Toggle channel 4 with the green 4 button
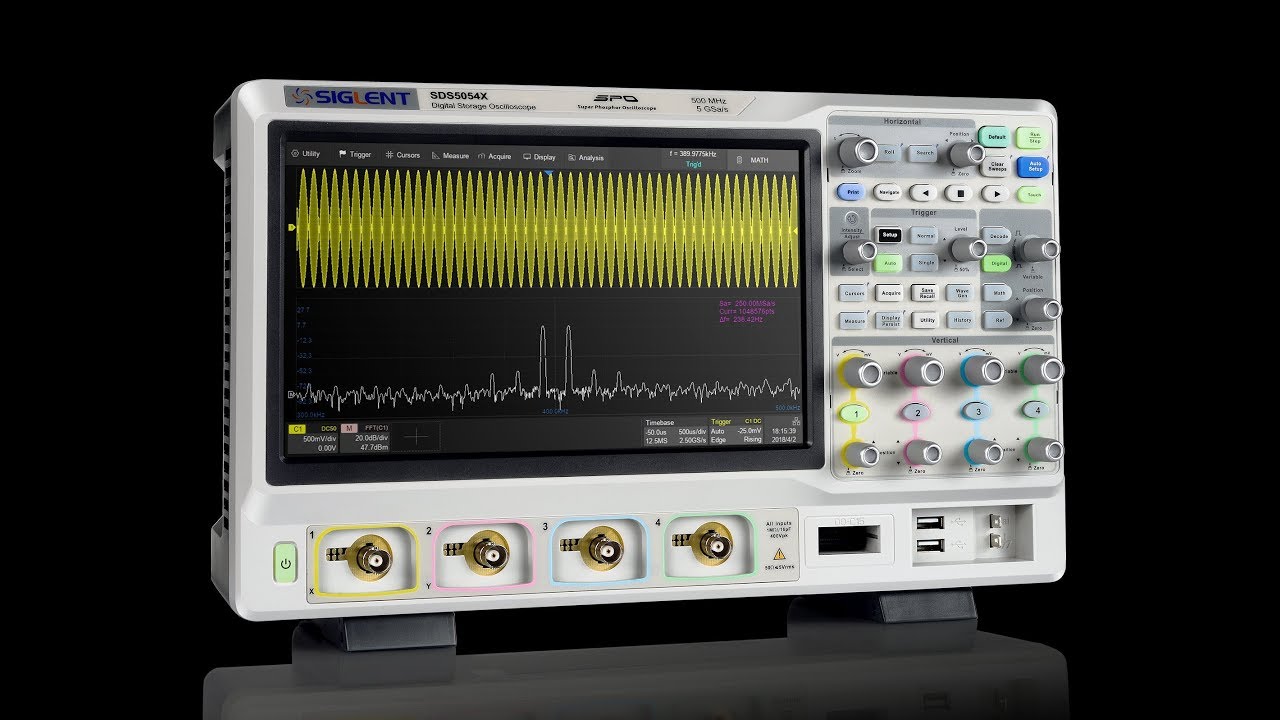1280x720 pixels. tap(1038, 411)
